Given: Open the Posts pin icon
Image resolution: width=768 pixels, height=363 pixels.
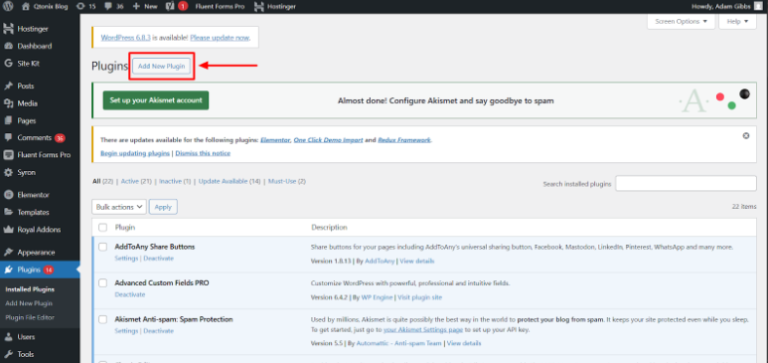Looking at the screenshot, I should point(8,86).
